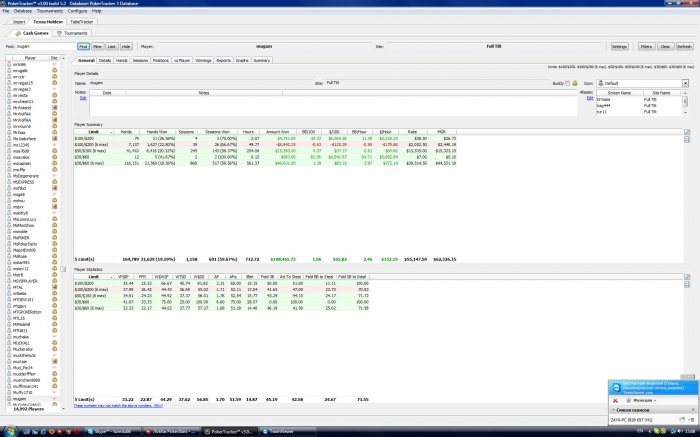
Task: Click the Find button
Action: [x=83, y=46]
